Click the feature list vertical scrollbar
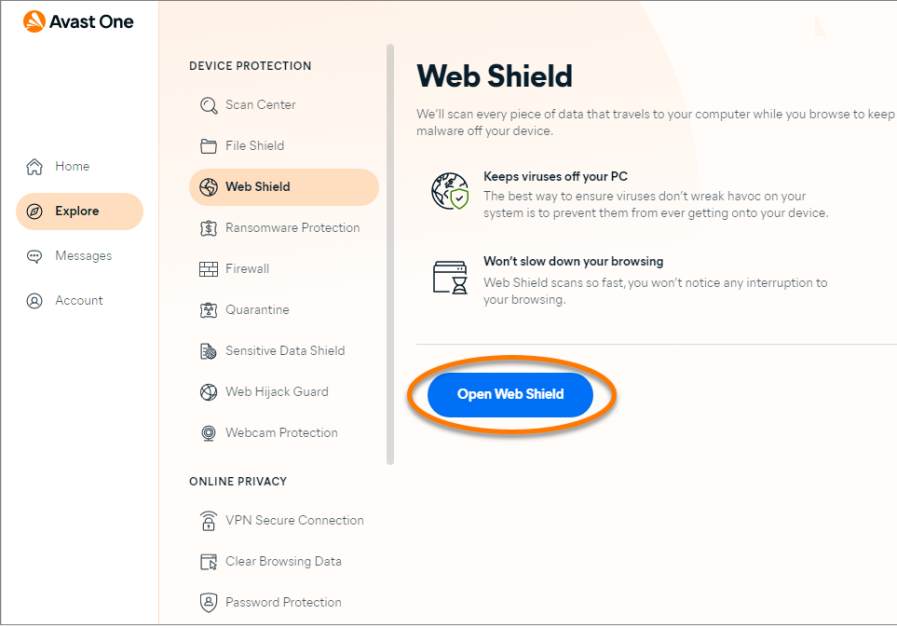The image size is (897, 628). 390,255
